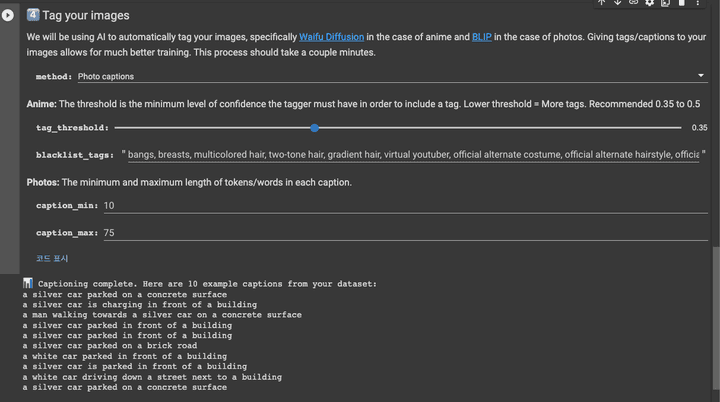This screenshot has height=402, width=720.
Task: Click the 코드 표시 show-code link
Action: click(x=53, y=258)
